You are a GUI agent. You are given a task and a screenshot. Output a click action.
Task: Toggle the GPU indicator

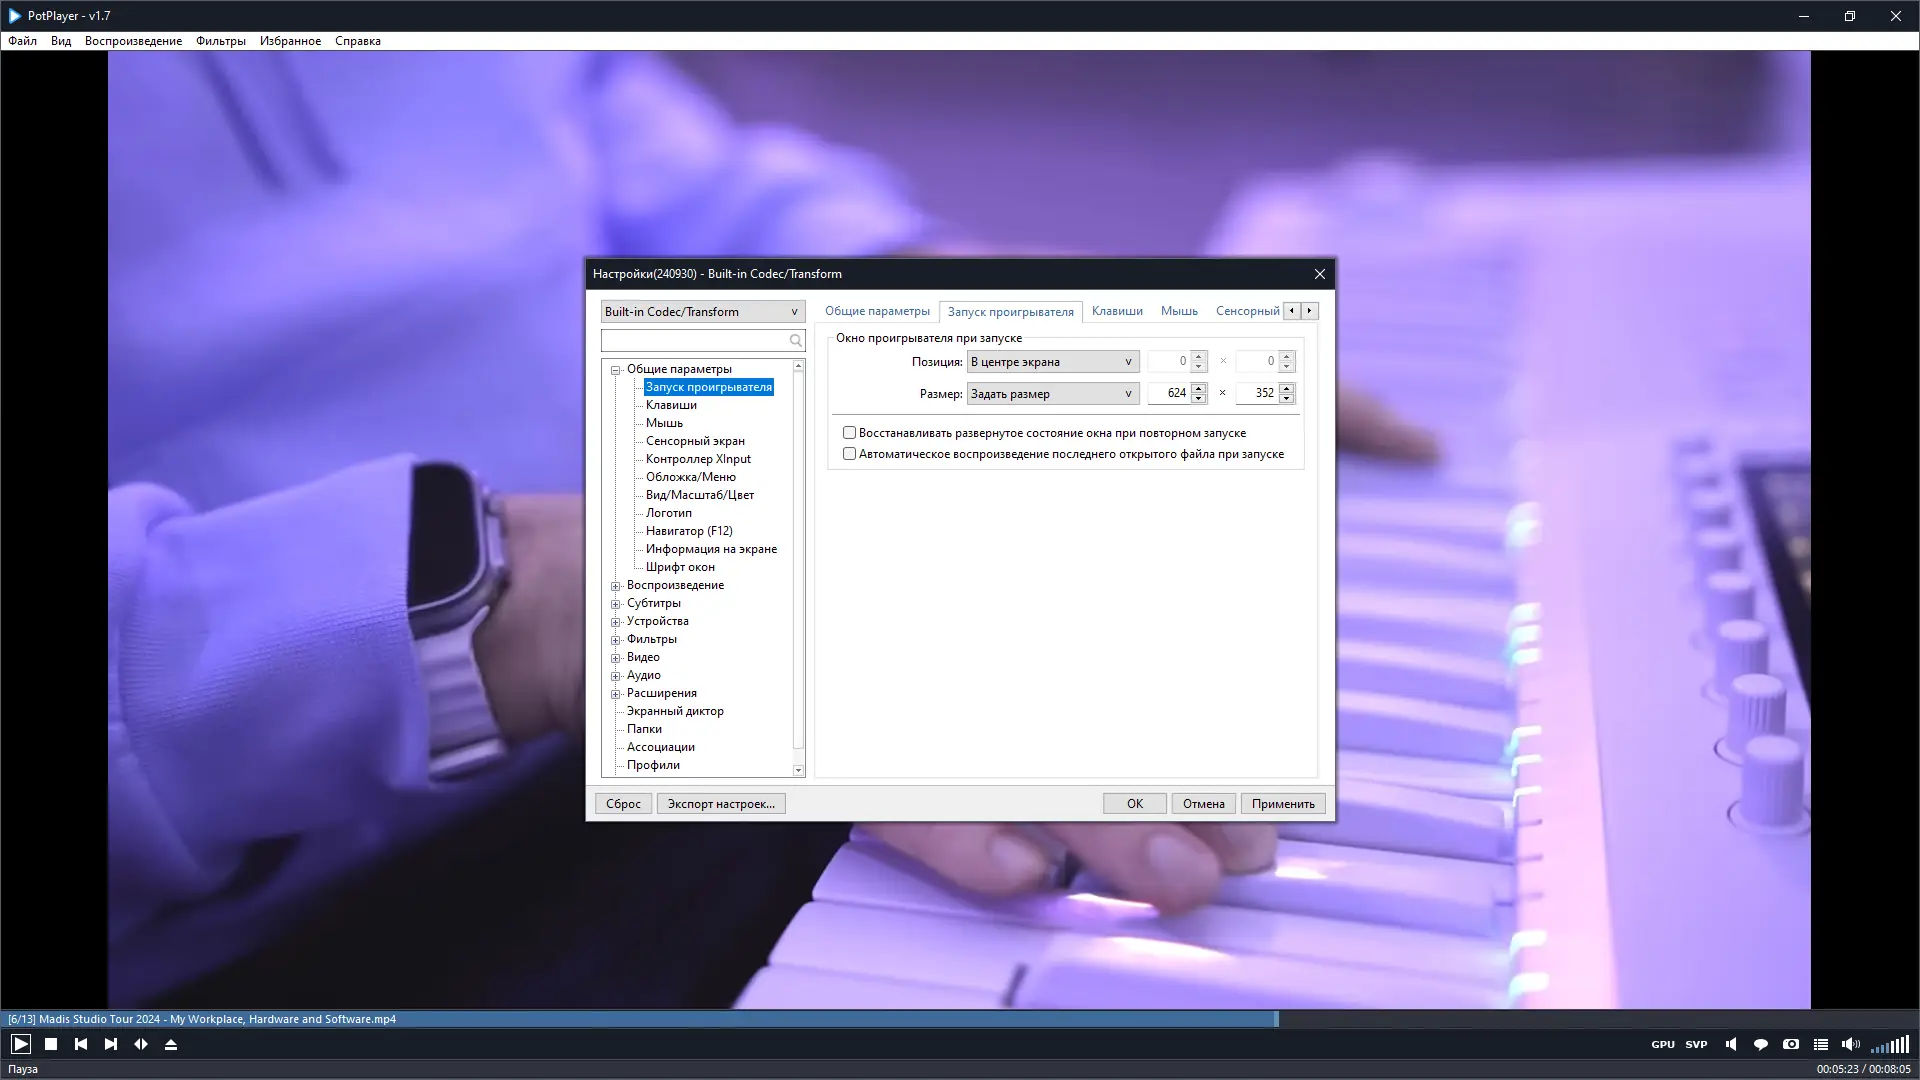pyautogui.click(x=1663, y=1044)
